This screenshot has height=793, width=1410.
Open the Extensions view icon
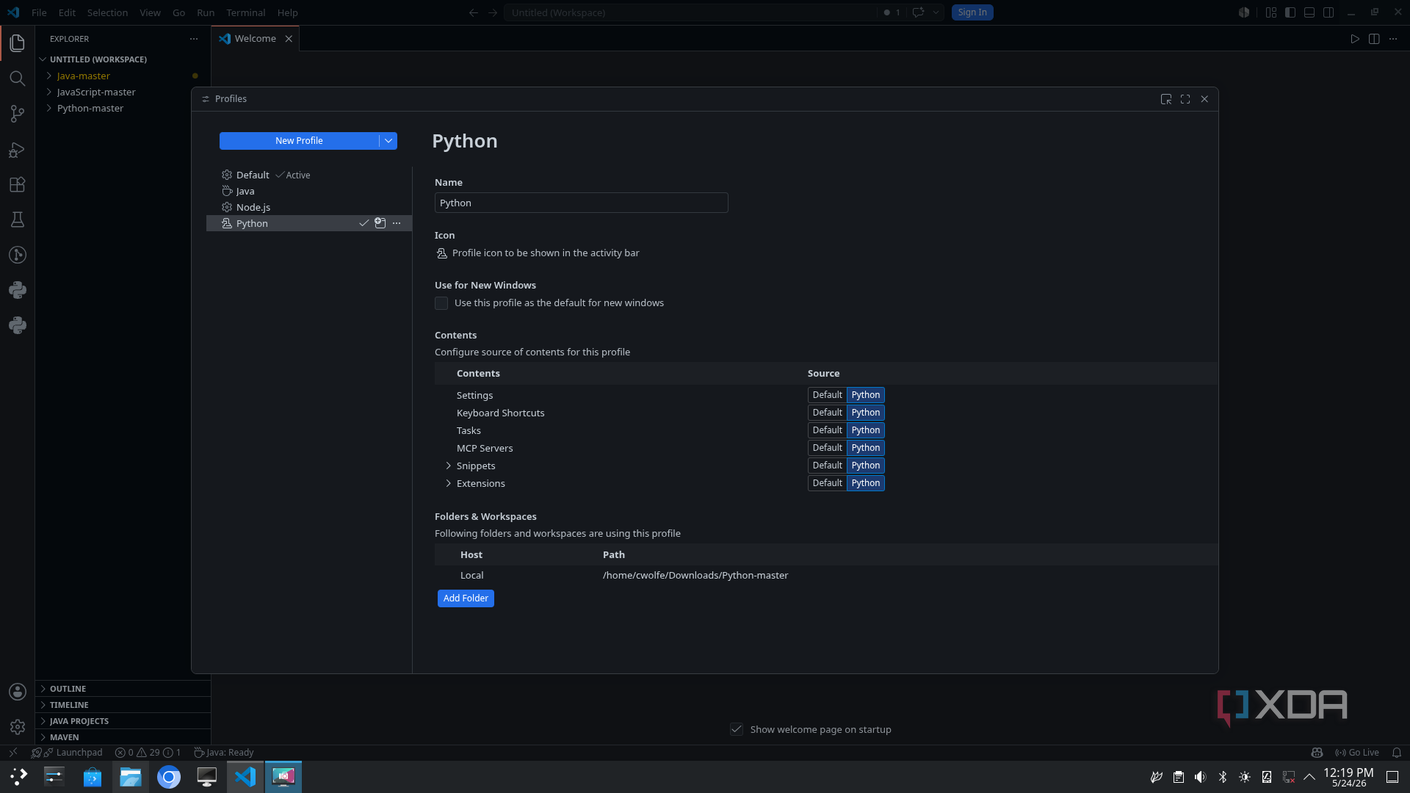click(17, 185)
